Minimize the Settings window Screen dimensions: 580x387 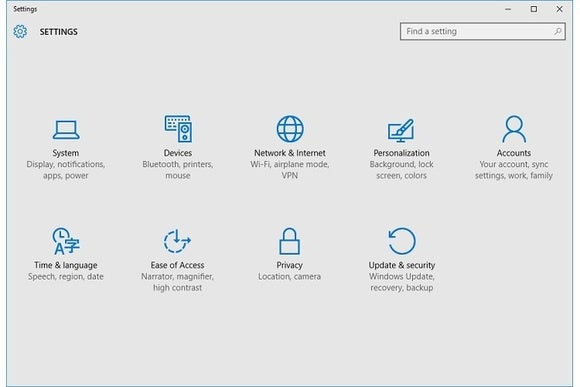tap(508, 9)
